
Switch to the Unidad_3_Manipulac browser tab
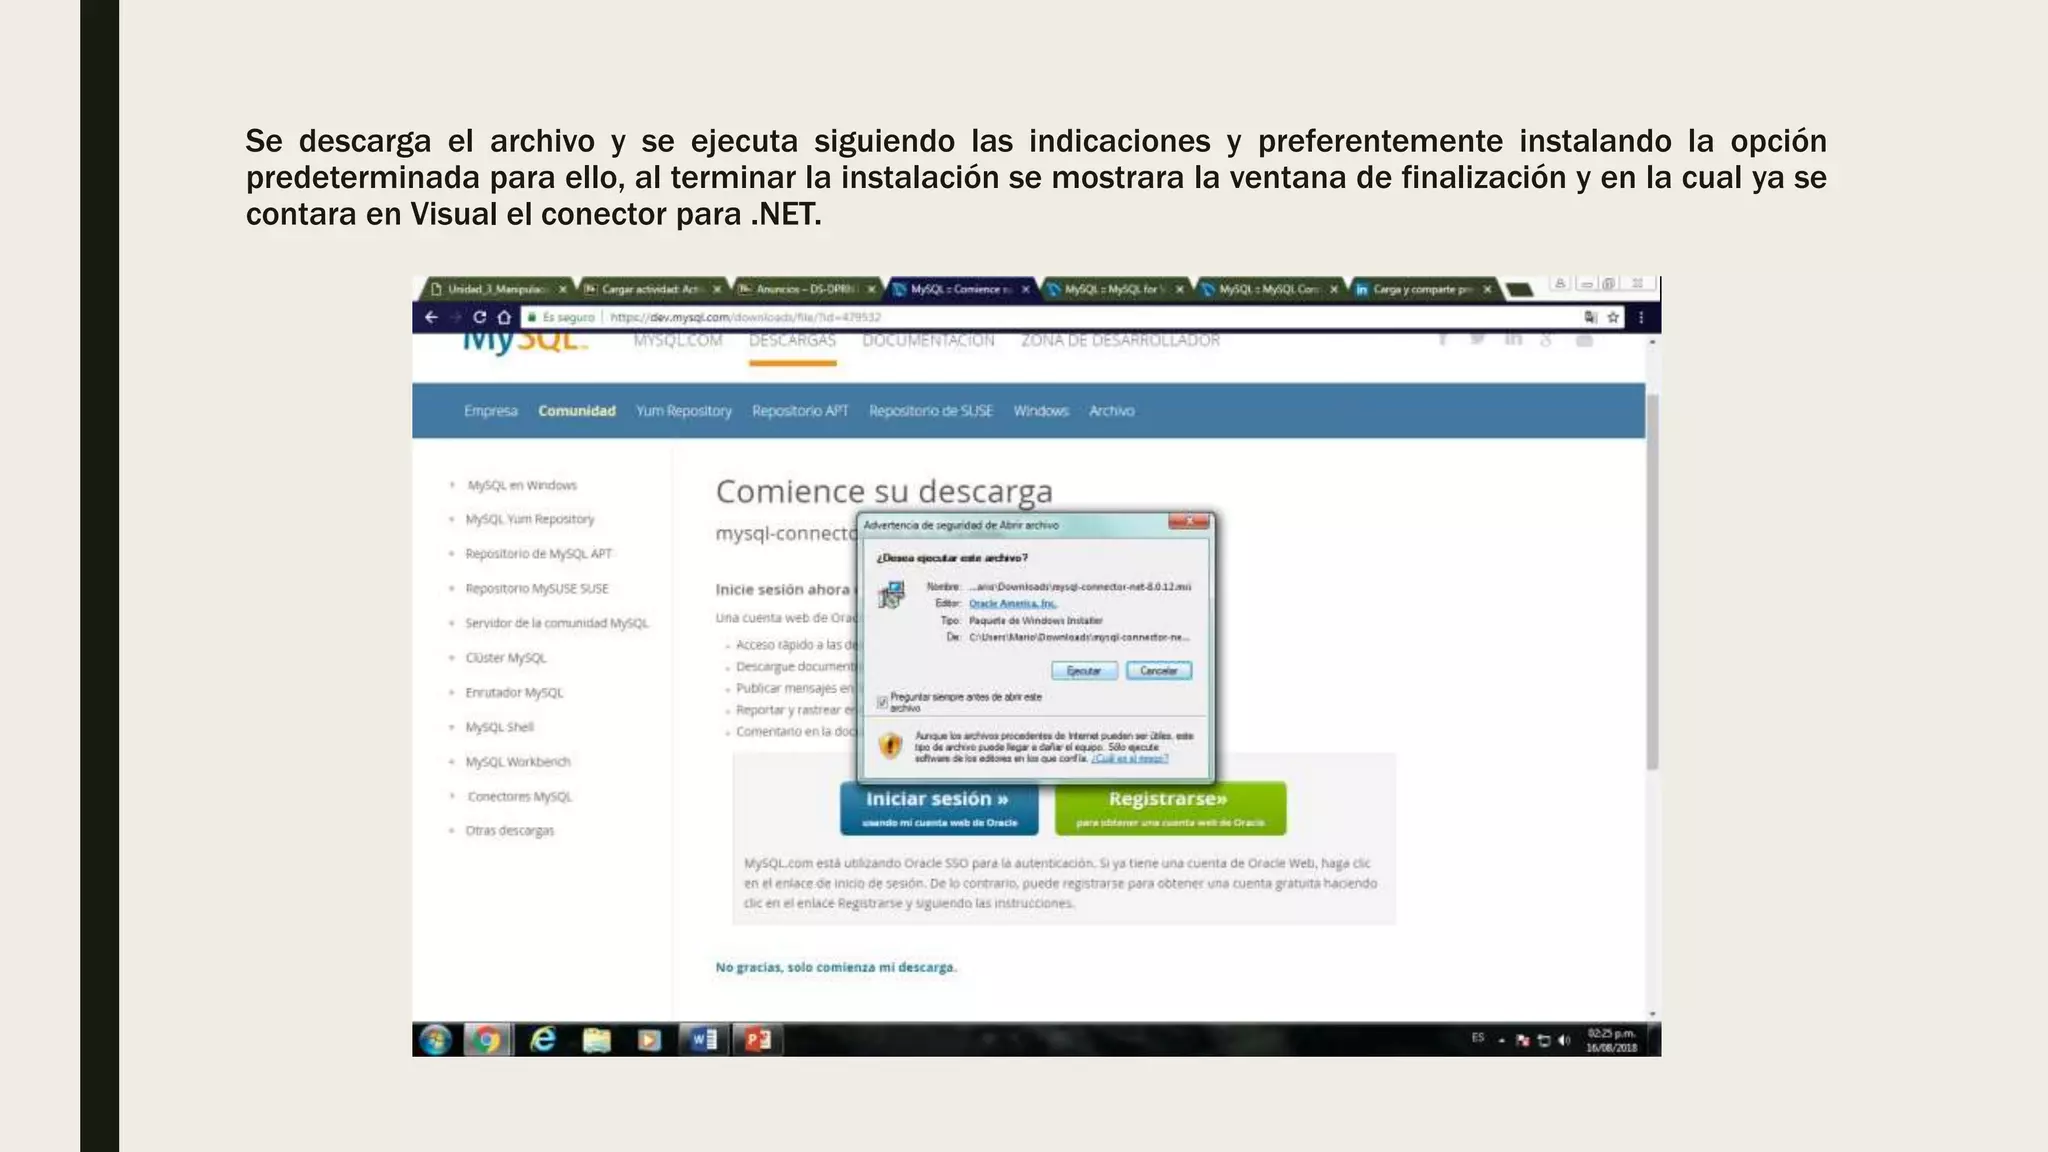pos(497,289)
